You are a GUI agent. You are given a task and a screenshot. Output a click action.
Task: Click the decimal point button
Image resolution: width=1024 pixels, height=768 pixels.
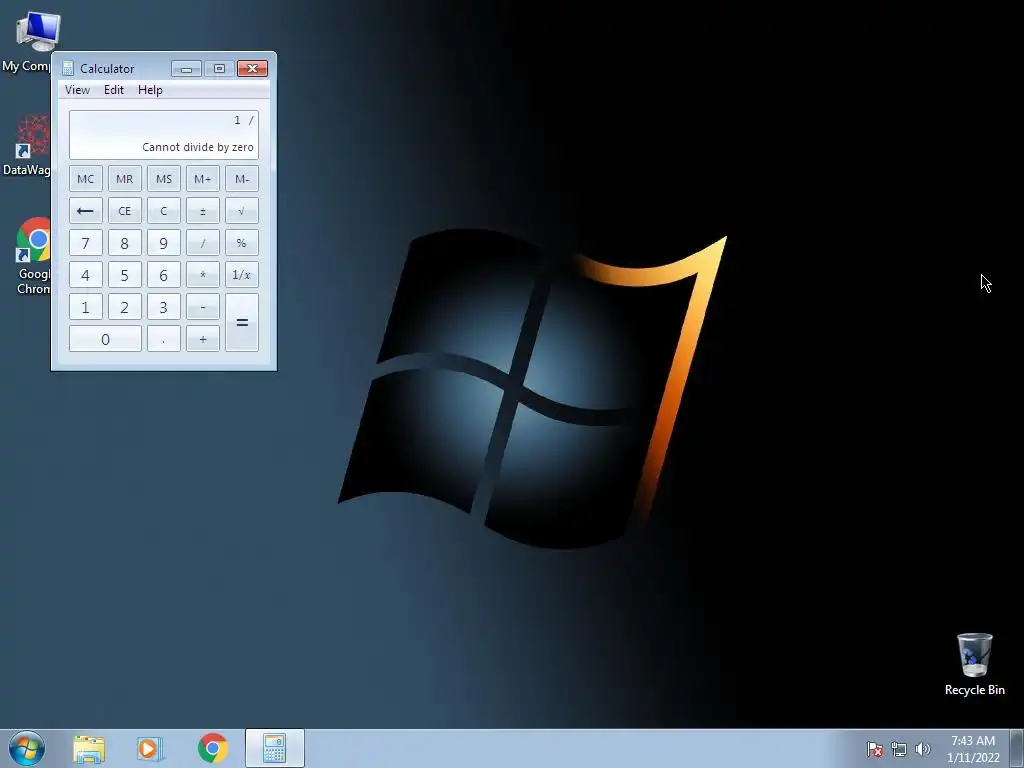click(164, 339)
